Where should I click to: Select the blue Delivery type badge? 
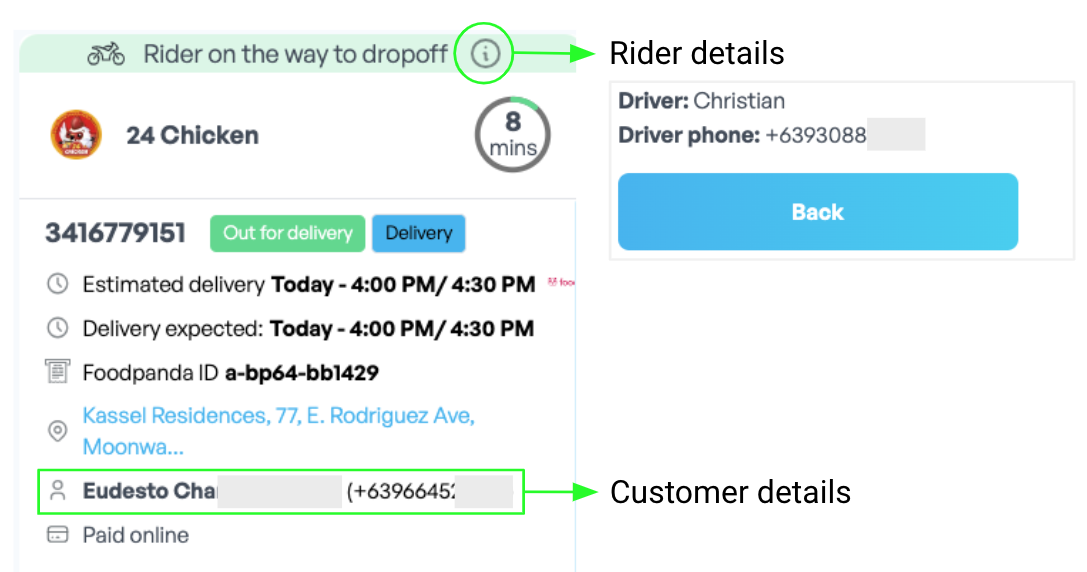tap(419, 233)
